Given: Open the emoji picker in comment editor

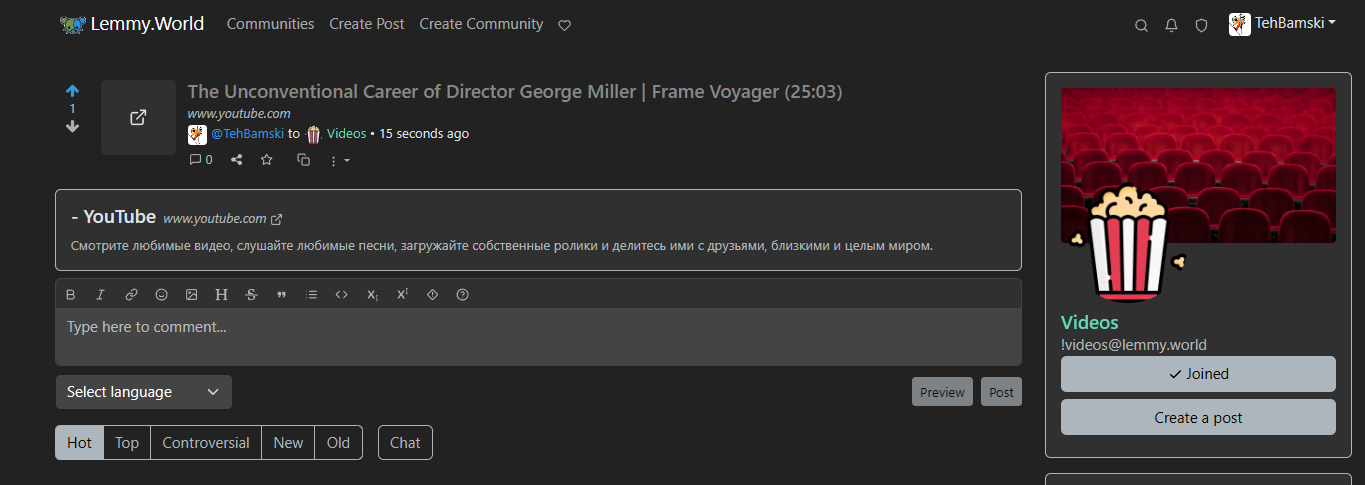Looking at the screenshot, I should pyautogui.click(x=161, y=294).
